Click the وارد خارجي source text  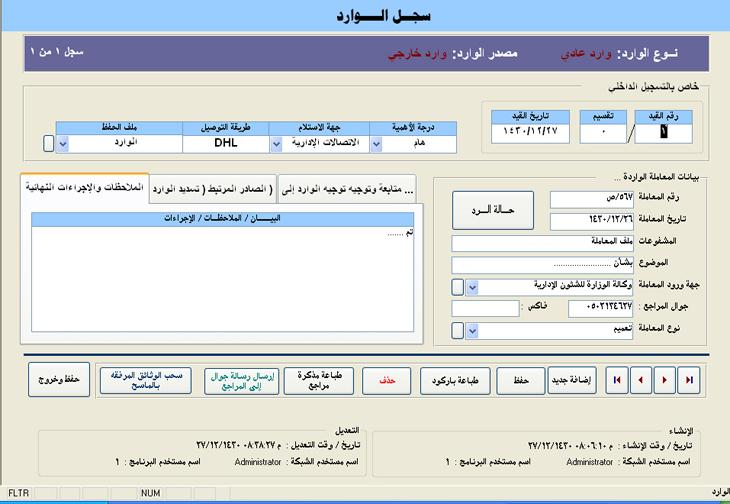coord(417,54)
